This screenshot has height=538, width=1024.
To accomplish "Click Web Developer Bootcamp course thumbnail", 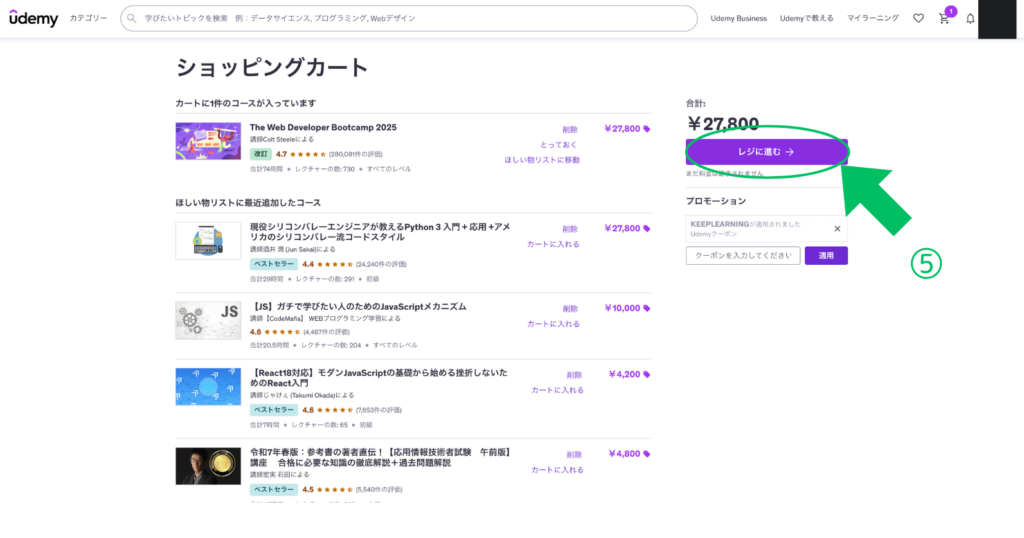I will click(x=208, y=141).
